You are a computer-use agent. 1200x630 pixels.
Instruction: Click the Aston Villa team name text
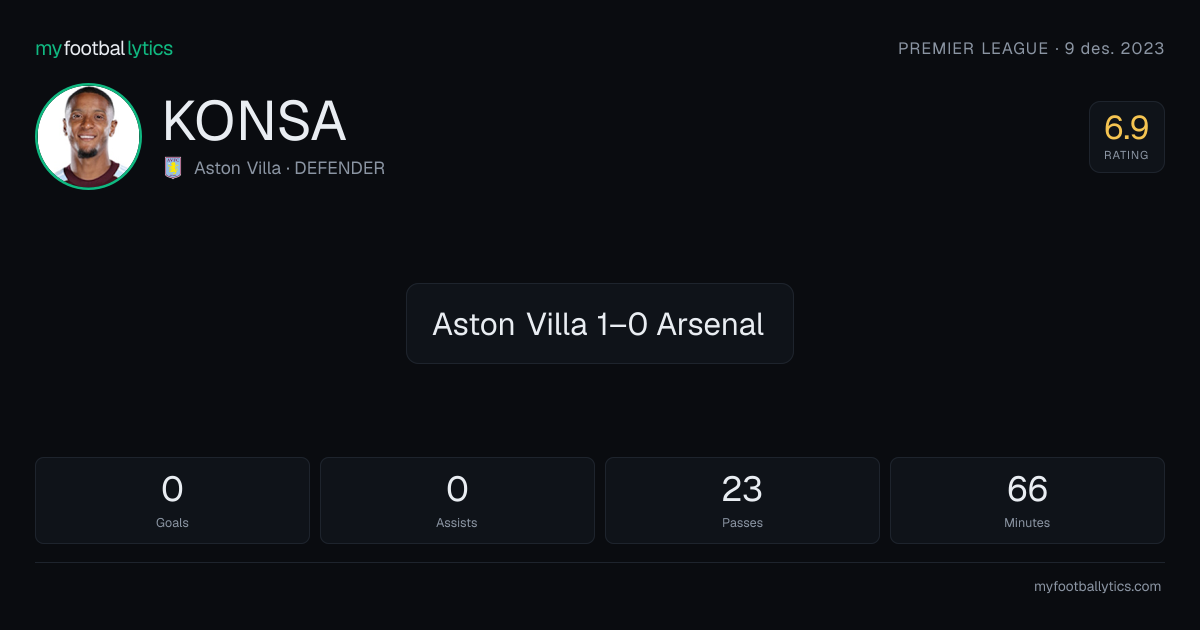click(237, 168)
